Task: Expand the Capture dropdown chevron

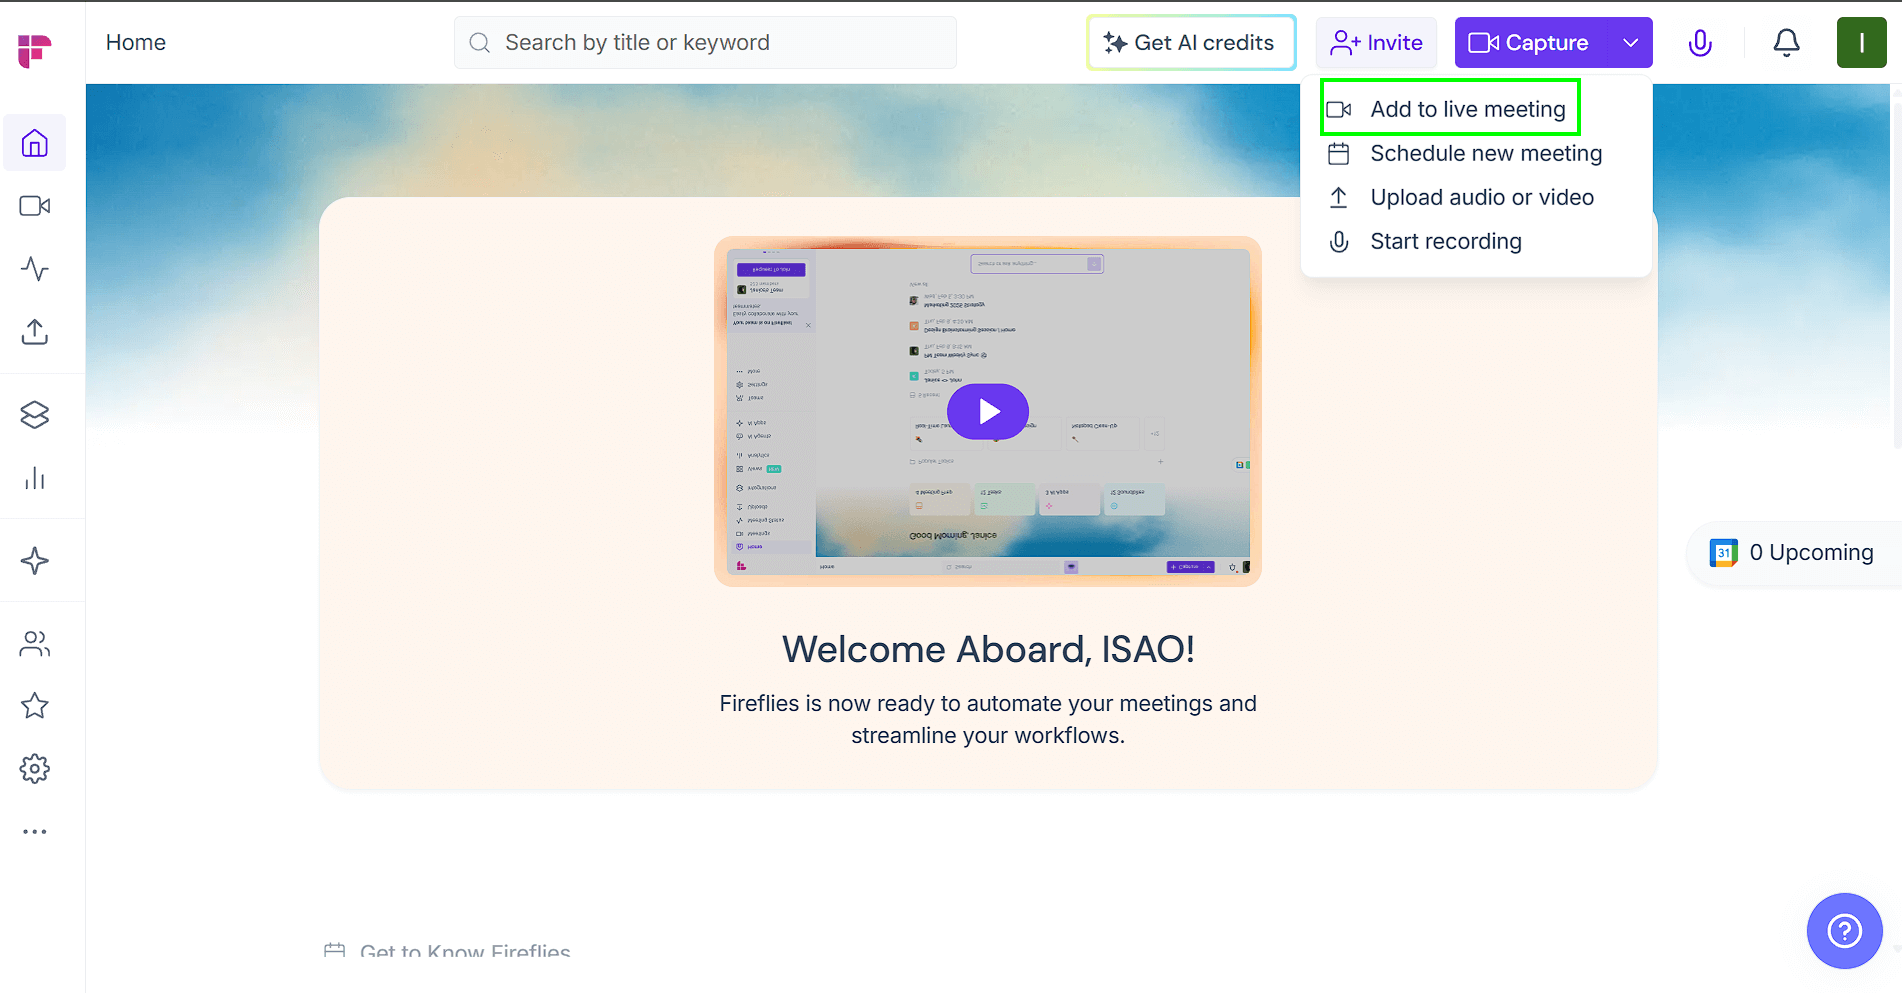Action: pyautogui.click(x=1630, y=42)
